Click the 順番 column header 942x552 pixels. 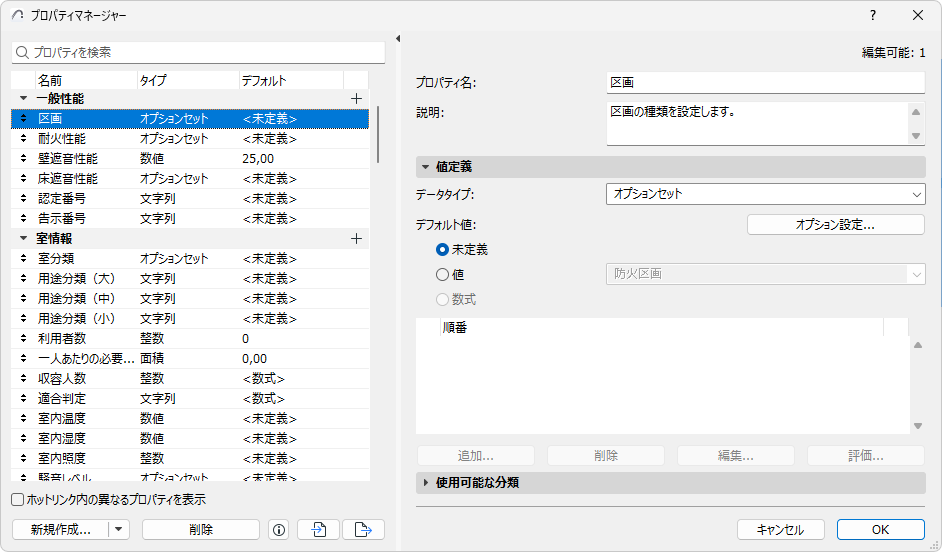pos(661,327)
